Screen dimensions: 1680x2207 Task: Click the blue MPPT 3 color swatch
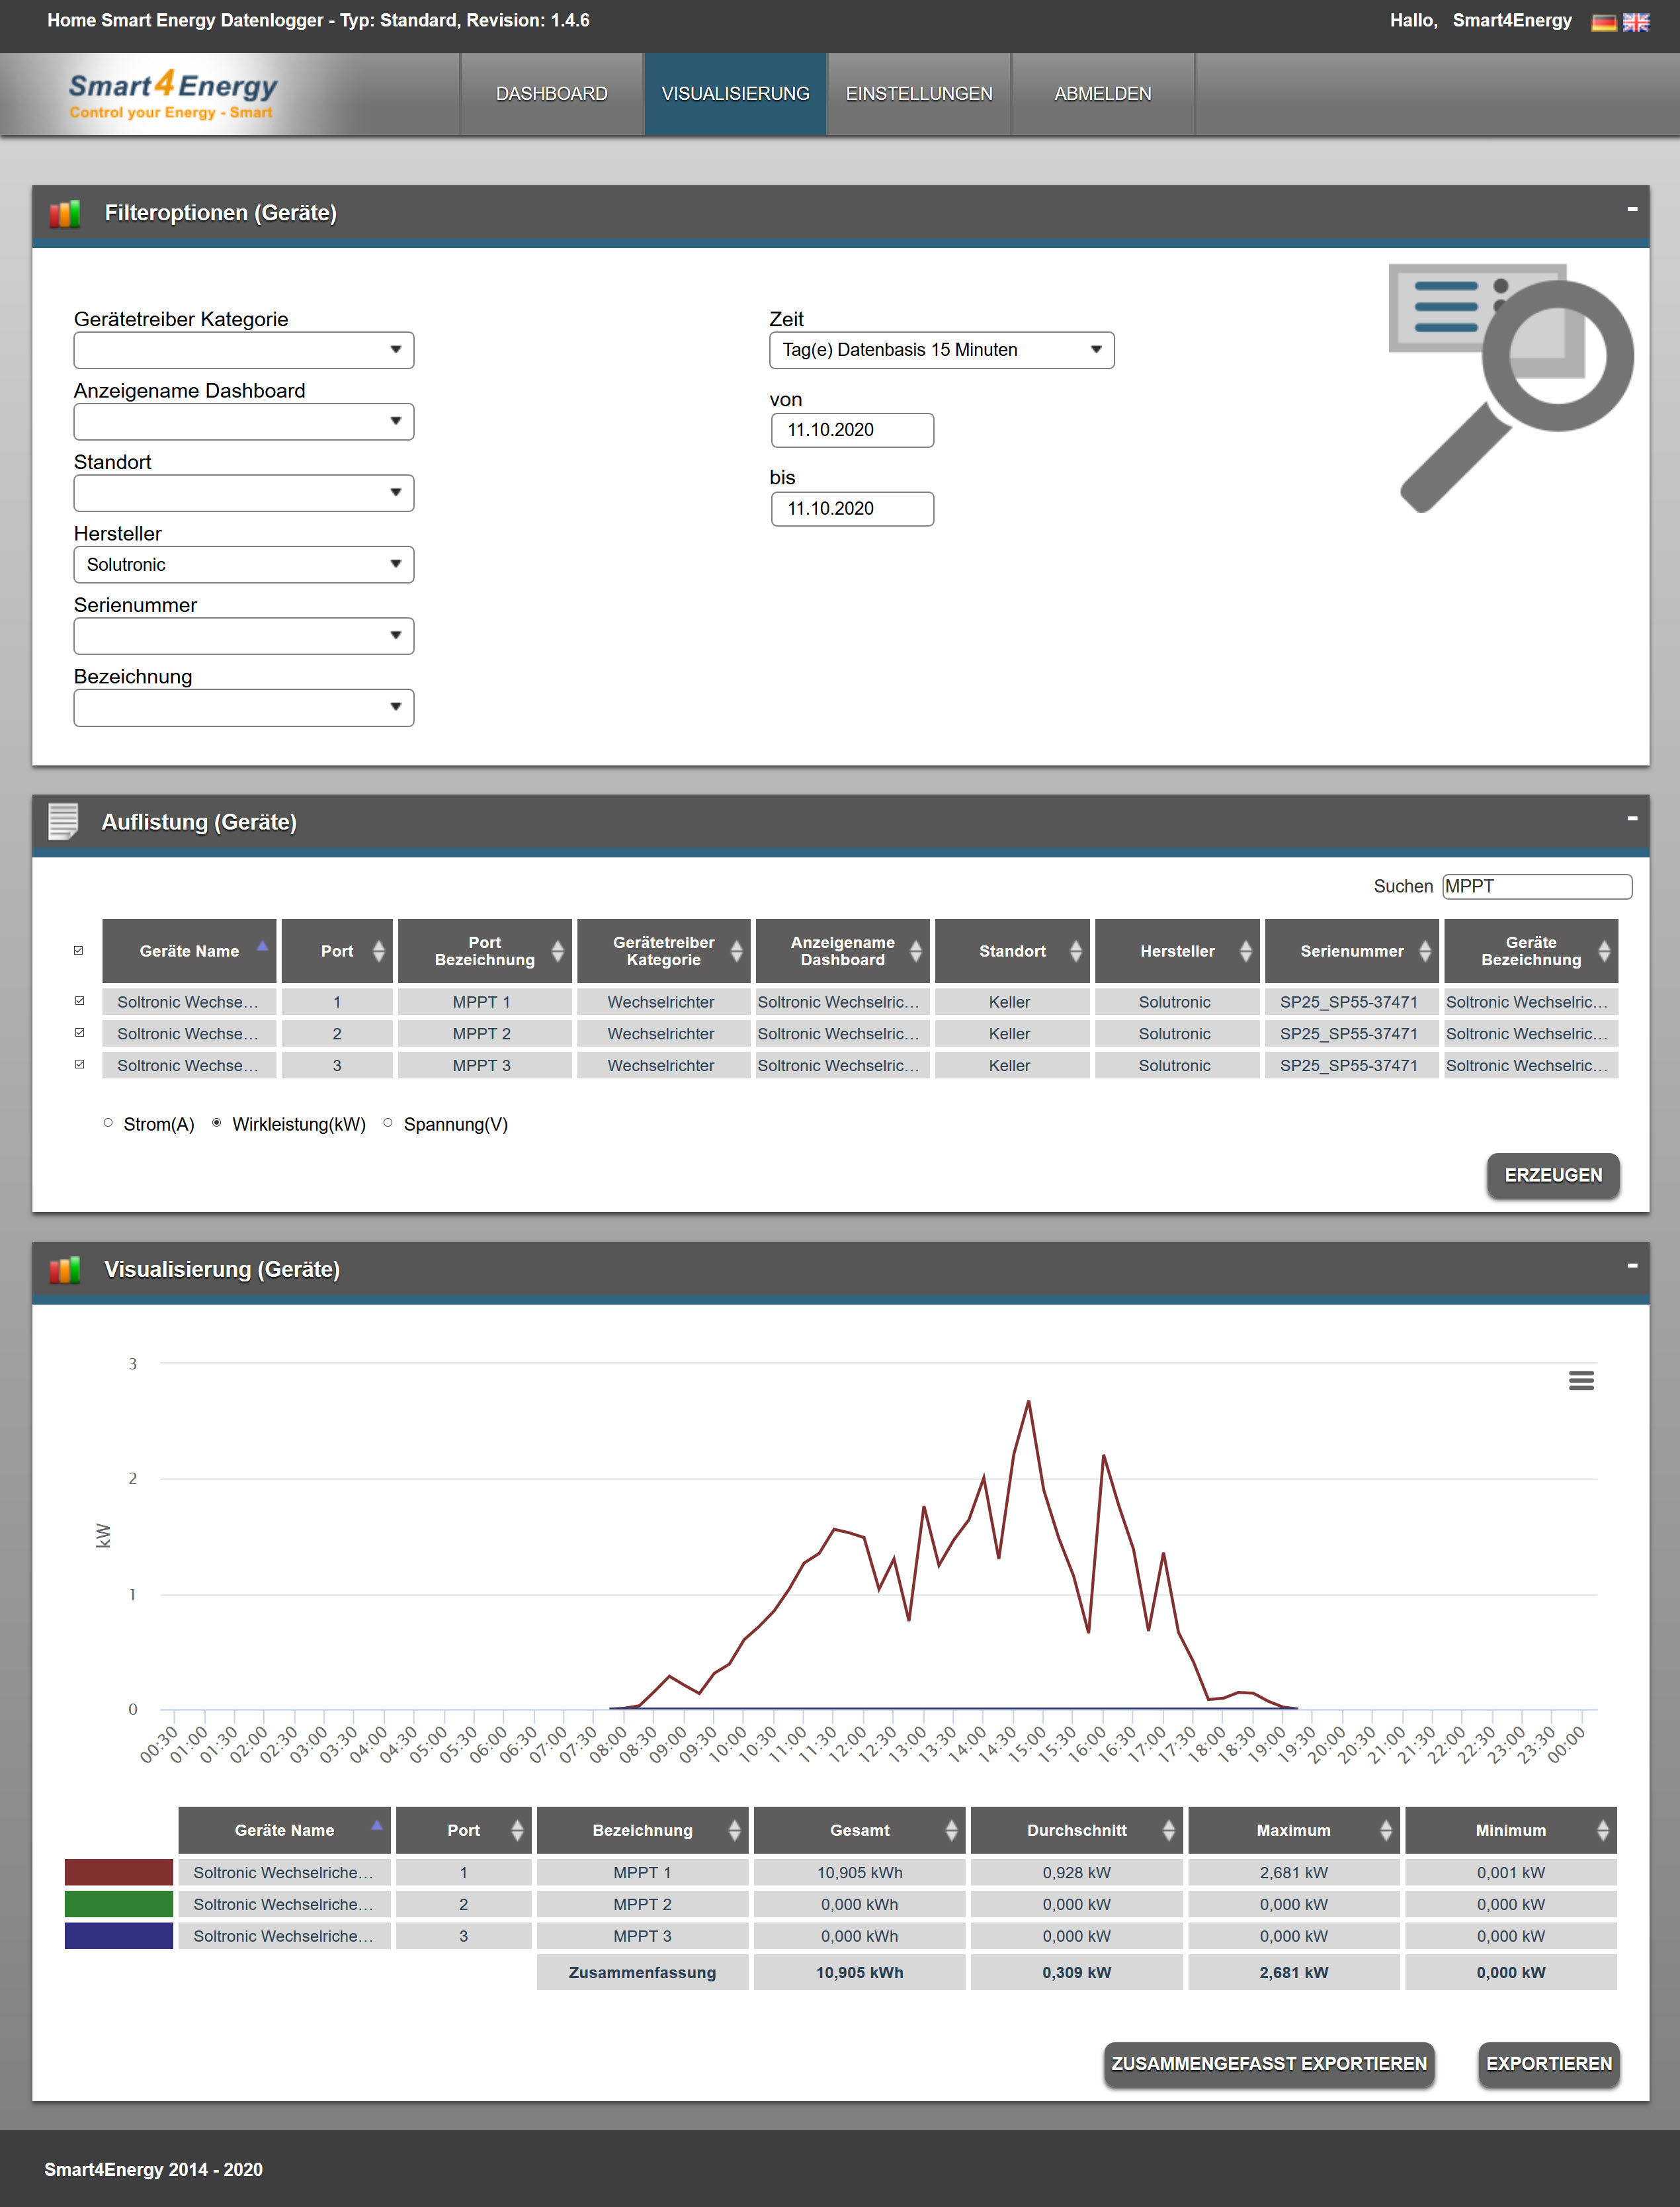(118, 1936)
